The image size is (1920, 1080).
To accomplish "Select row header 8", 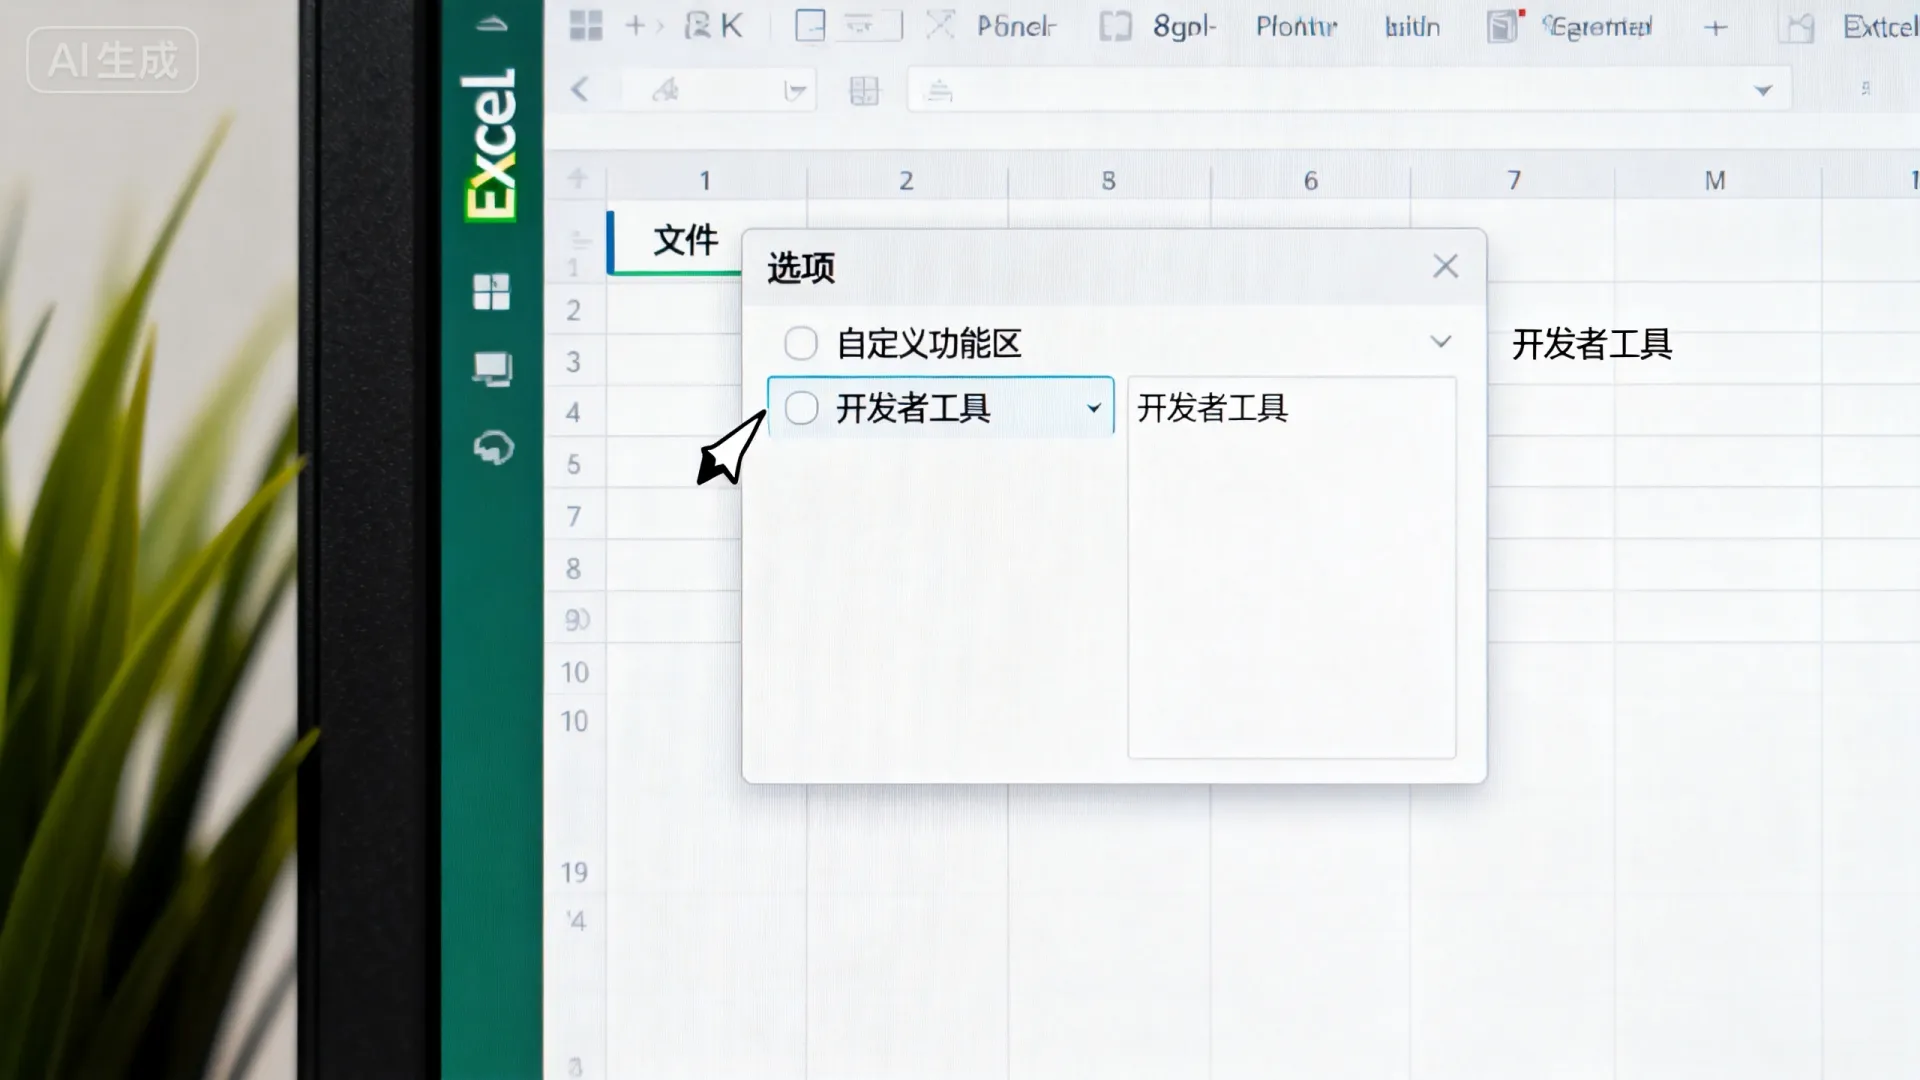I will pyautogui.click(x=573, y=568).
